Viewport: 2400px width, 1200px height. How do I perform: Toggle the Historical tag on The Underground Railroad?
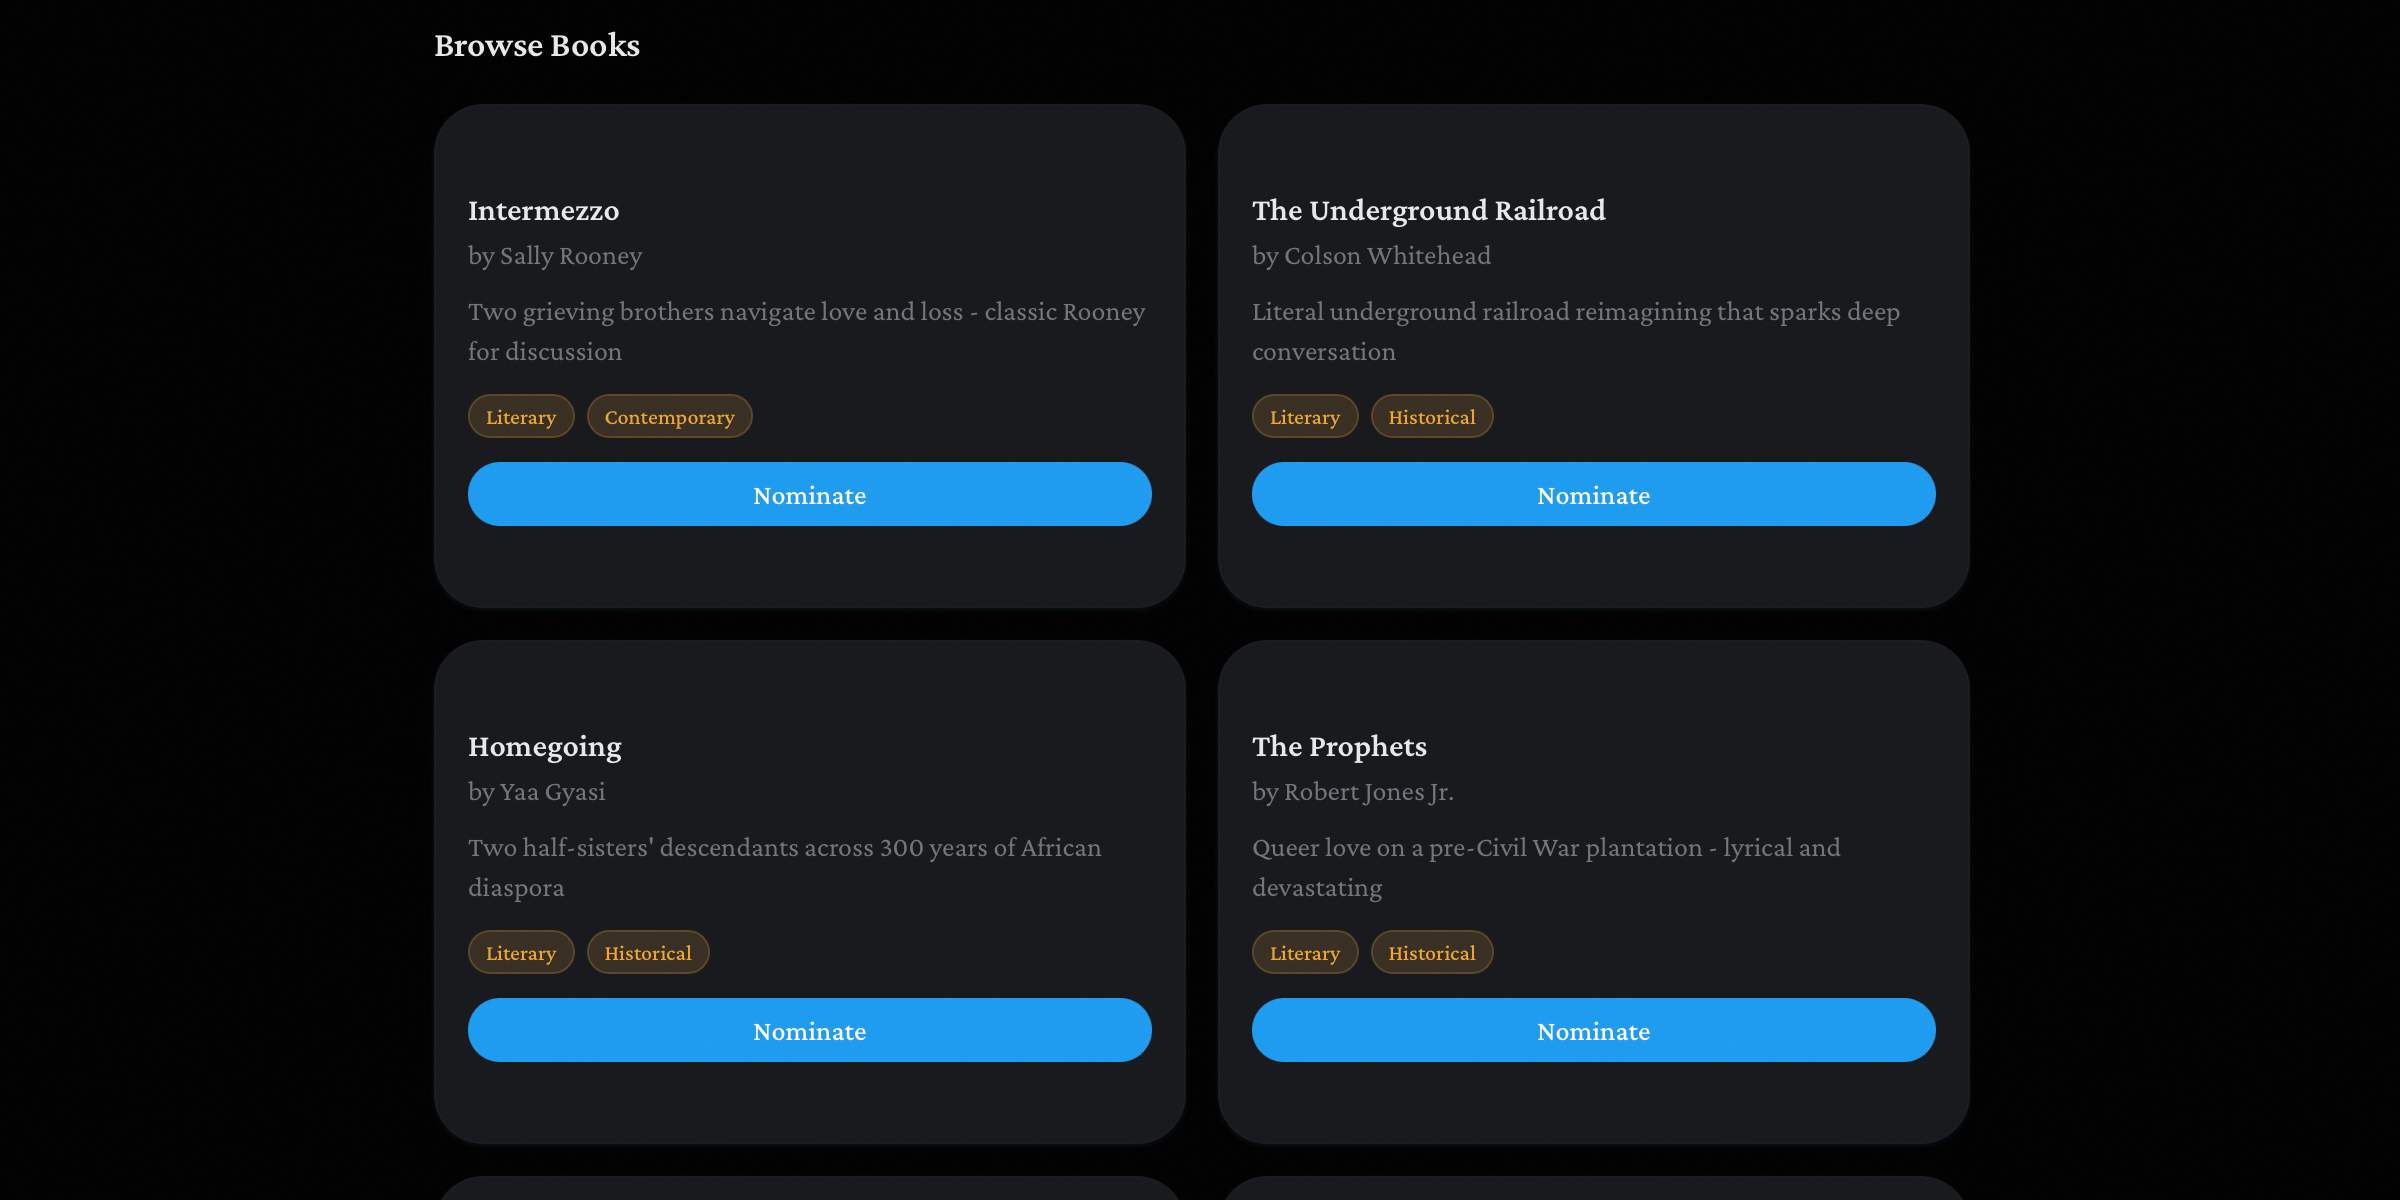coord(1432,416)
